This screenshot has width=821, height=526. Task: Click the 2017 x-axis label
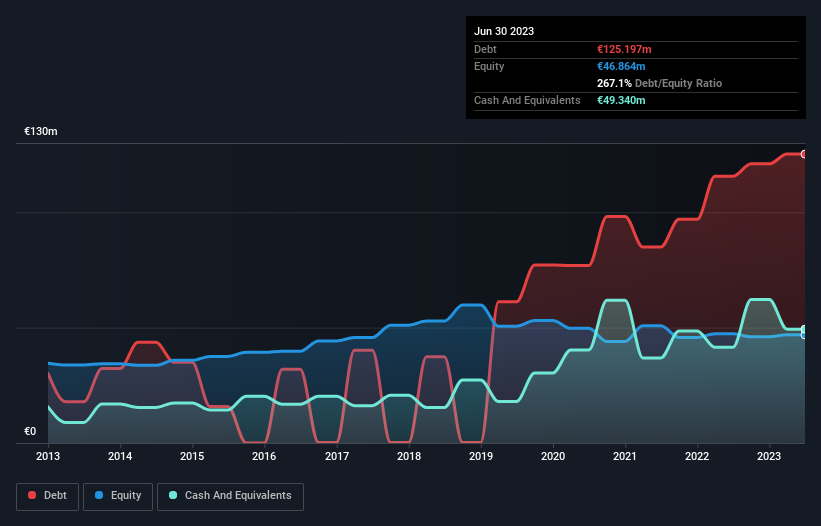337,456
